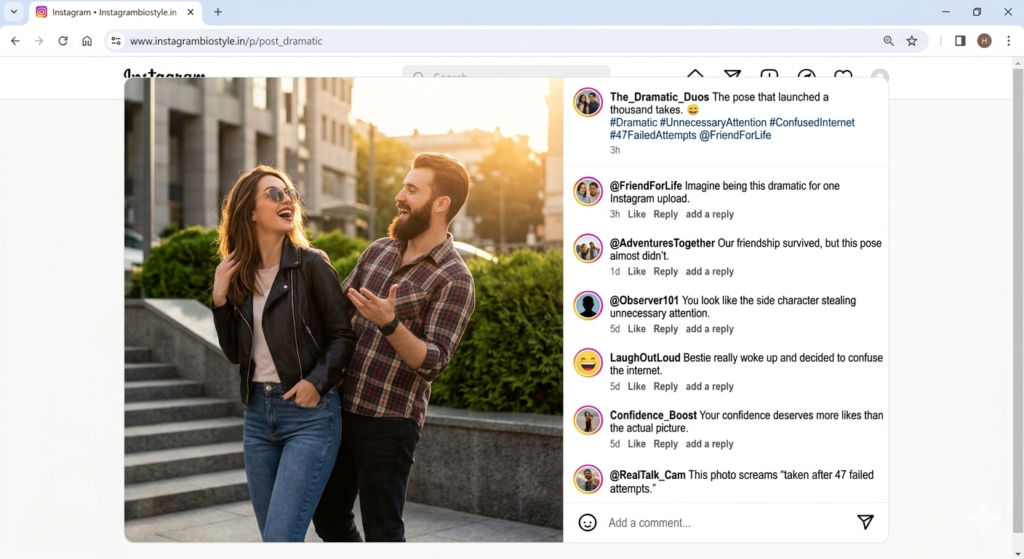Reply to the @FriendForLife comment
The width and height of the screenshot is (1024, 559).
pyautogui.click(x=665, y=214)
